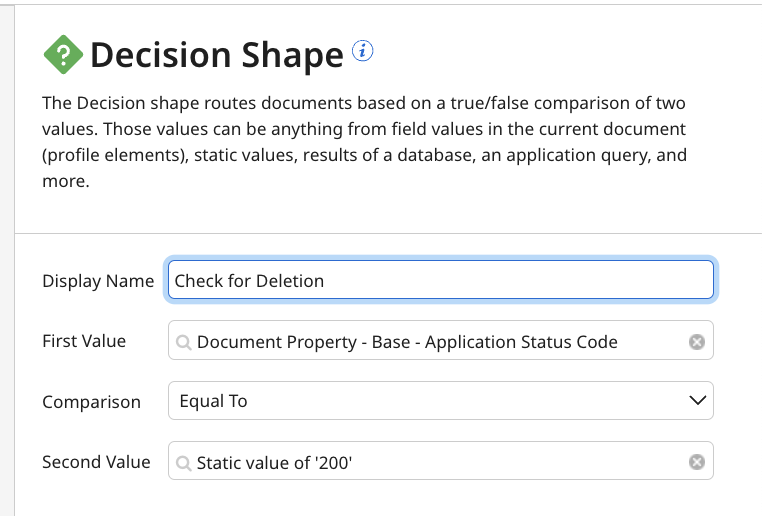Click the Decision shape description paragraph
762x516 pixels.
click(x=365, y=143)
